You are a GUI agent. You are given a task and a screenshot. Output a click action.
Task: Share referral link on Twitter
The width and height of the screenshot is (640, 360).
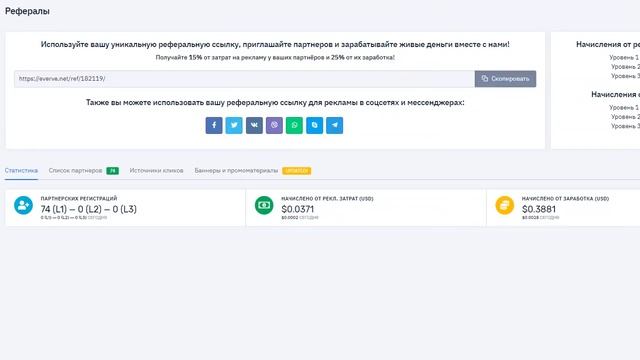[234, 125]
